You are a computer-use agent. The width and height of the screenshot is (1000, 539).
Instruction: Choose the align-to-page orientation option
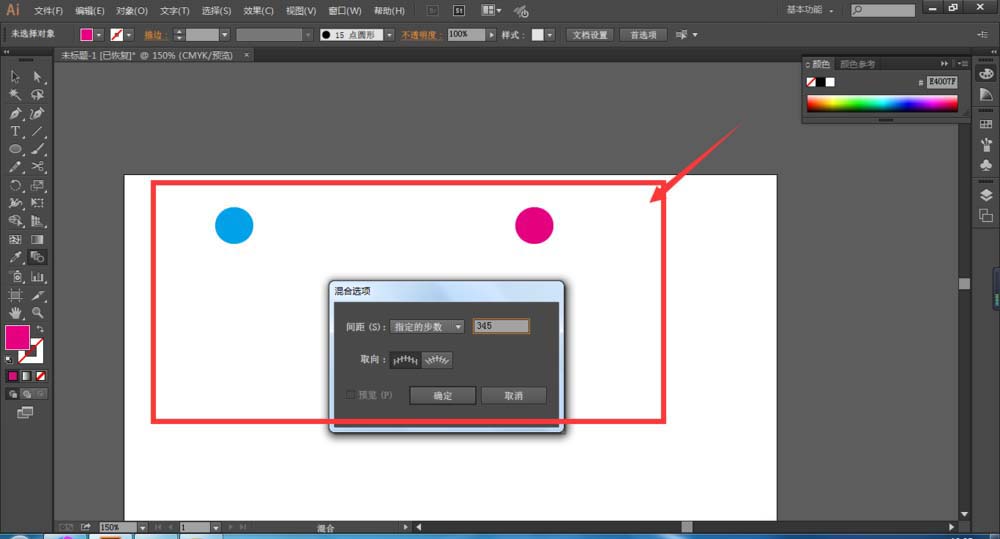click(404, 359)
